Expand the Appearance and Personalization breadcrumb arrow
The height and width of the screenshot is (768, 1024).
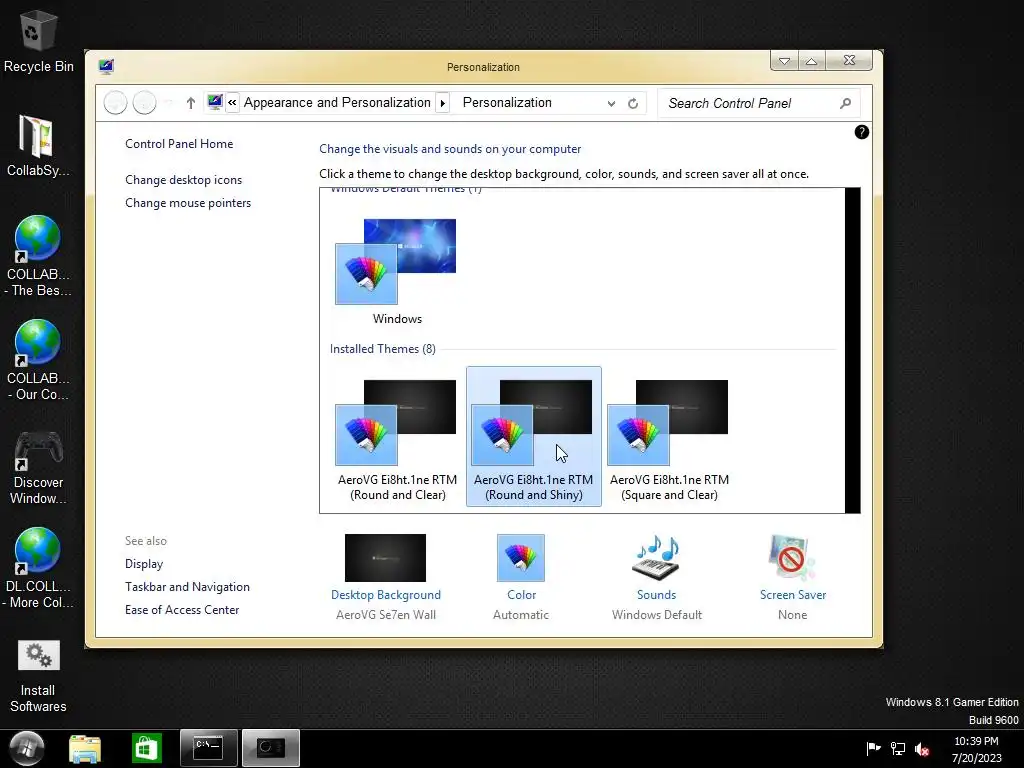(443, 103)
